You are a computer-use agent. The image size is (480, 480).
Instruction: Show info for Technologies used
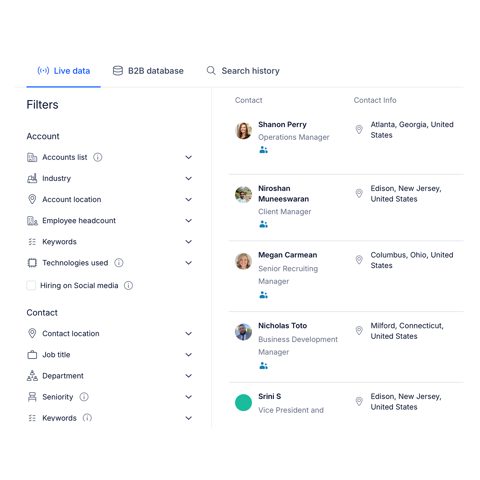pos(119,263)
